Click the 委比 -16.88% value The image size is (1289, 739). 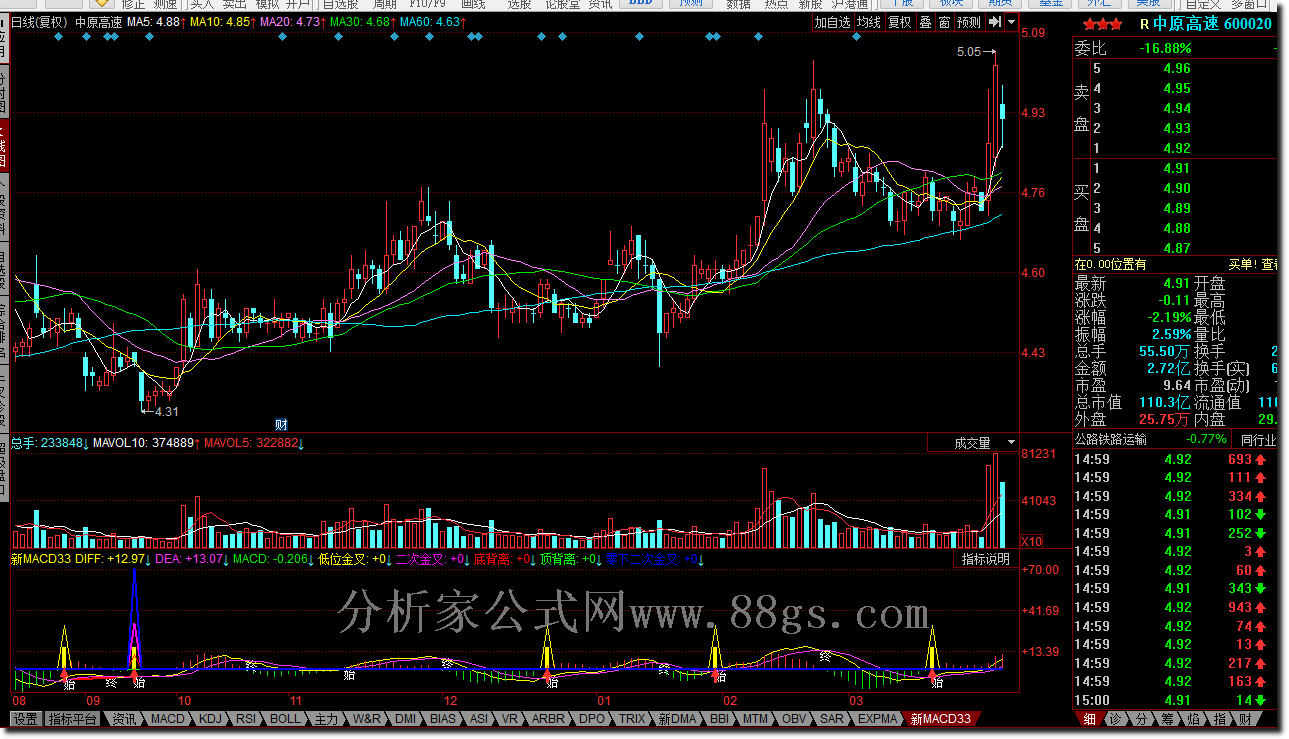(1166, 48)
